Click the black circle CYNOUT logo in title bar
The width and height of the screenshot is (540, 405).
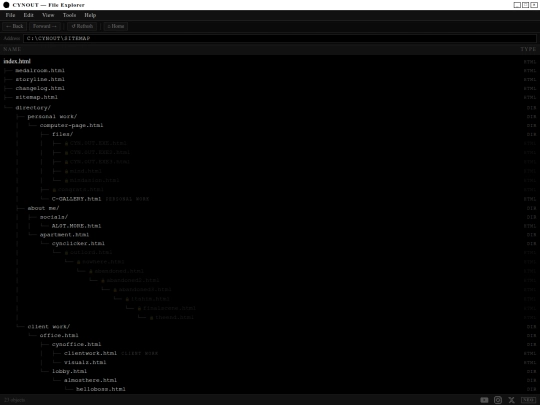coord(6,5)
